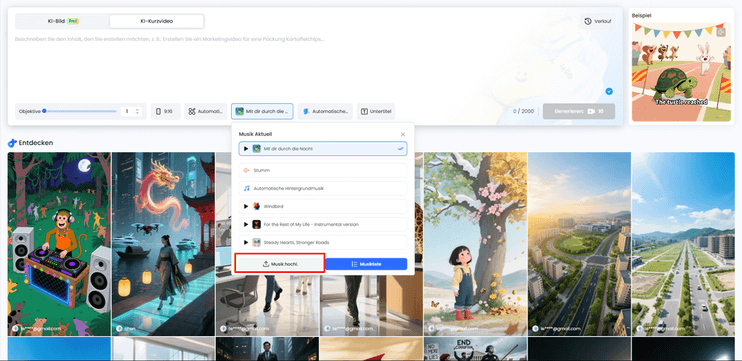Open the 9:16 aspect ratio selector
Screen dimensions: 742x361
coord(166,112)
